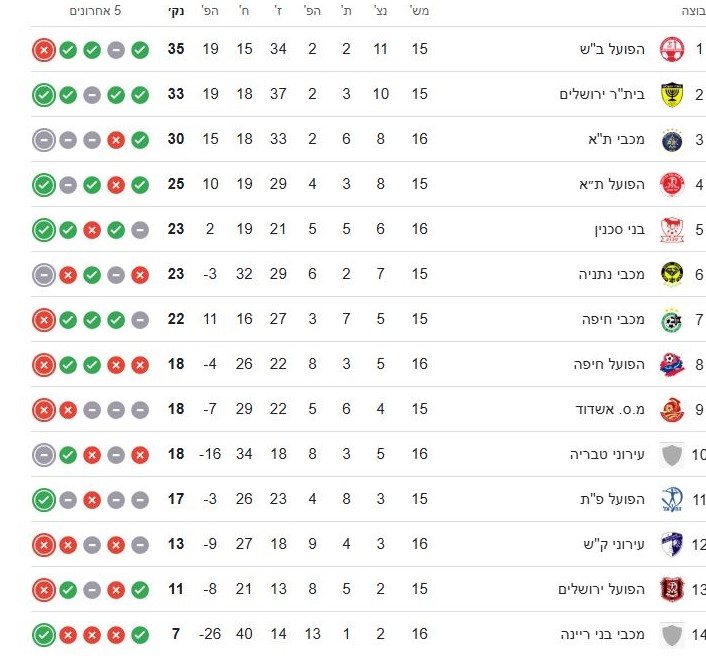Click the grey draw icon in Beitar Jerusalem's row
The image size is (706, 659).
click(91, 94)
